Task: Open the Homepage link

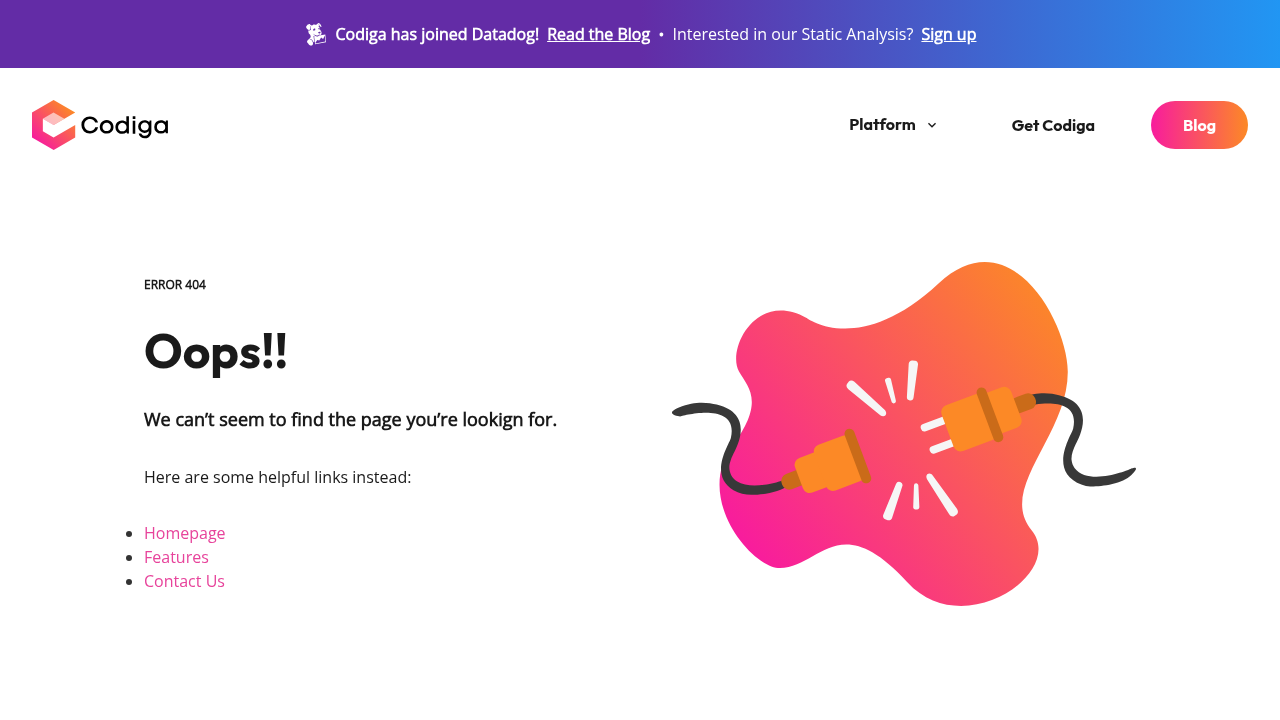Action: (185, 533)
